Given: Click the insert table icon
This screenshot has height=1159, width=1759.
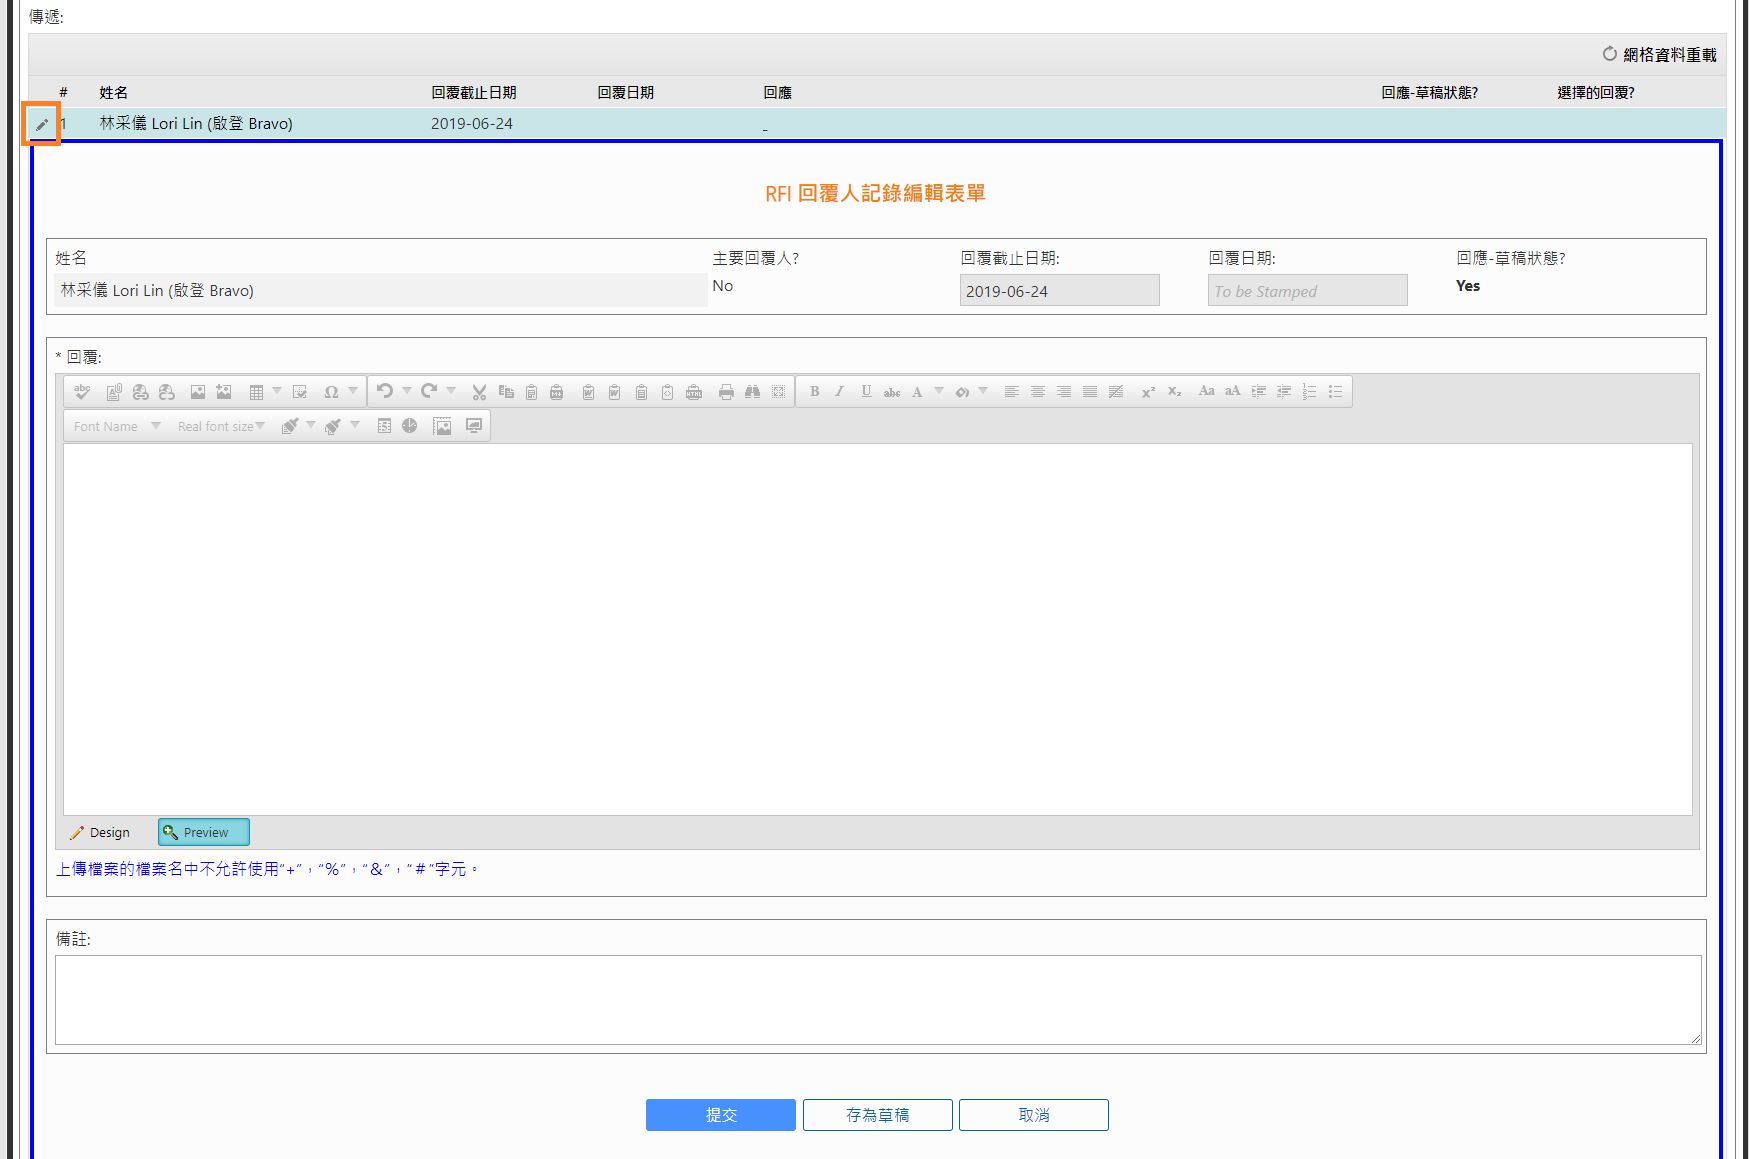Looking at the screenshot, I should (257, 392).
